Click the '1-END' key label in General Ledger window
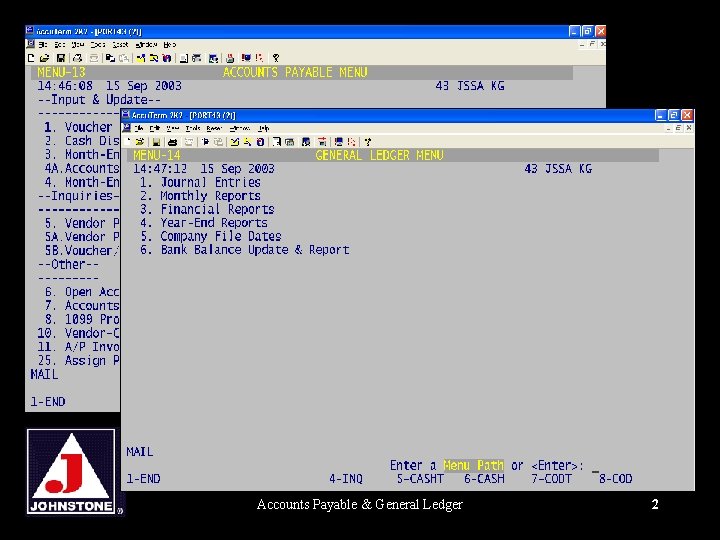Image resolution: width=720 pixels, height=540 pixels. [x=143, y=479]
